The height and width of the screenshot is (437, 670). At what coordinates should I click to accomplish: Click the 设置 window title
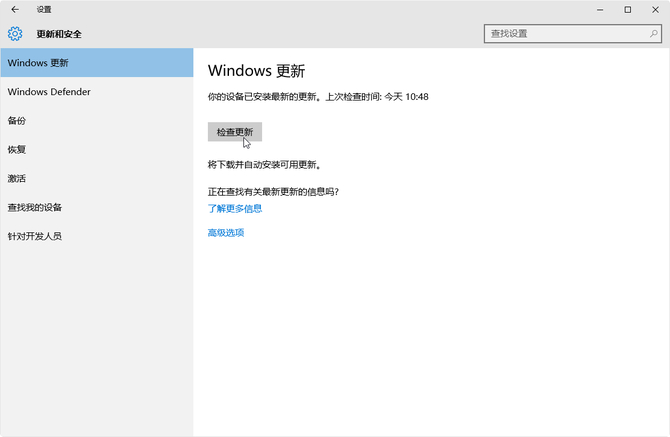click(44, 9)
